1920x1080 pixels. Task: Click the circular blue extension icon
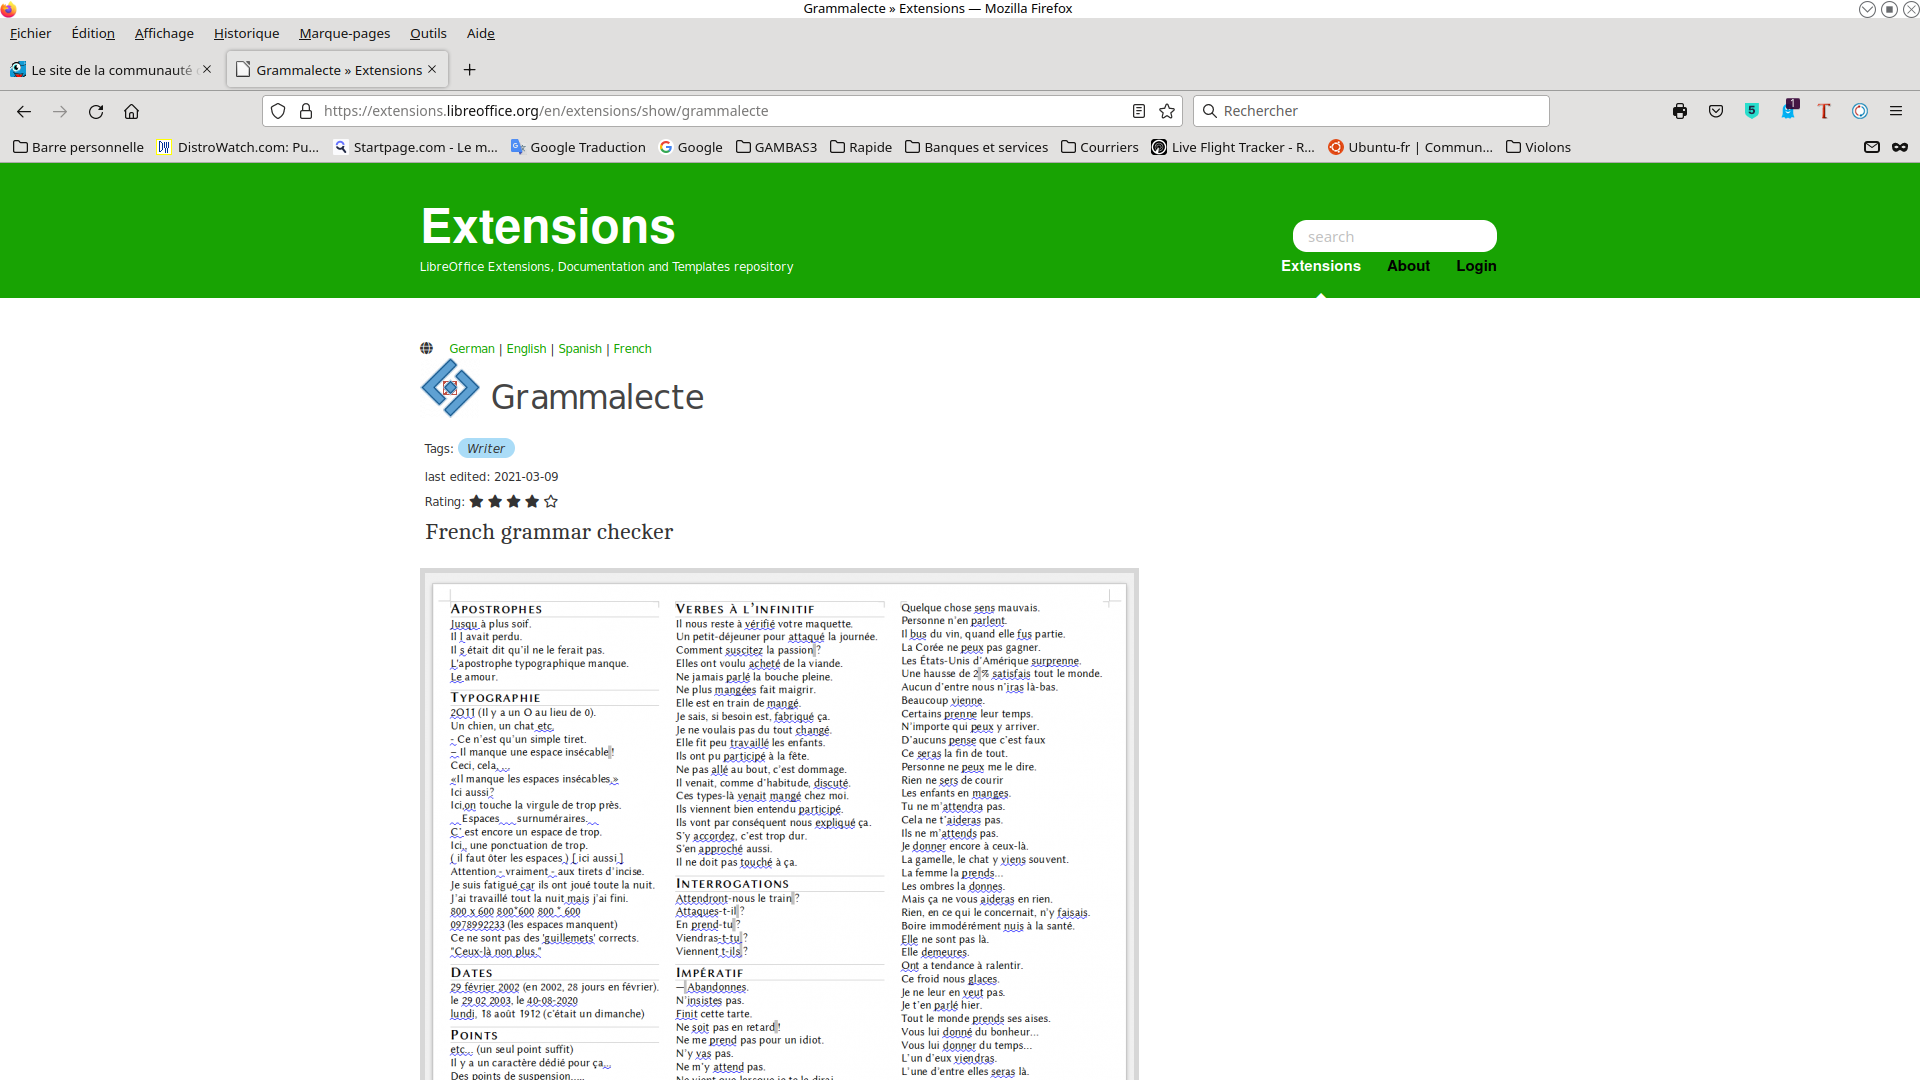1860,111
